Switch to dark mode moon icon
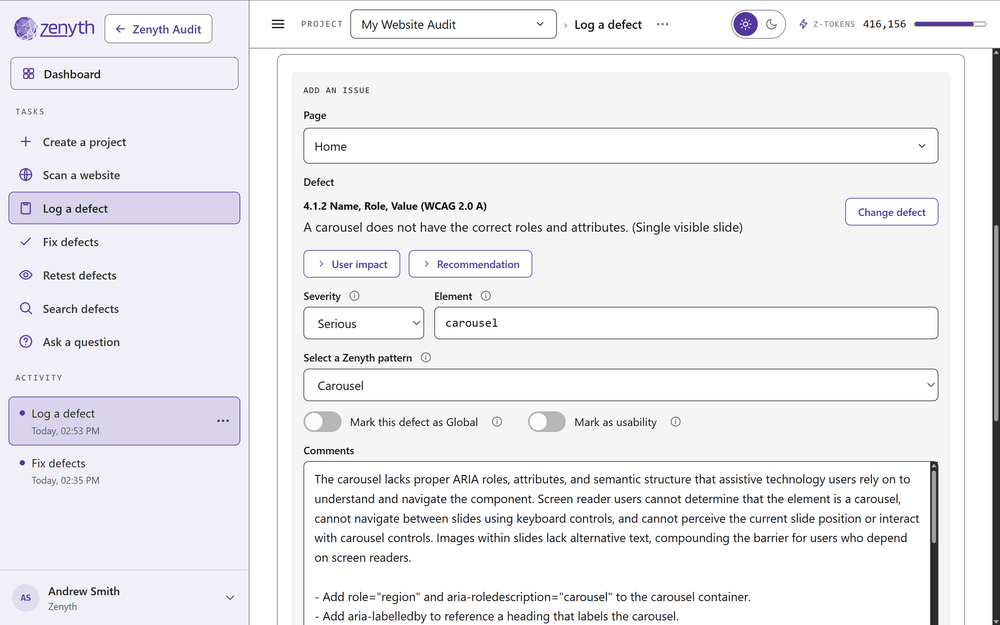The image size is (1000, 625). tap(772, 24)
